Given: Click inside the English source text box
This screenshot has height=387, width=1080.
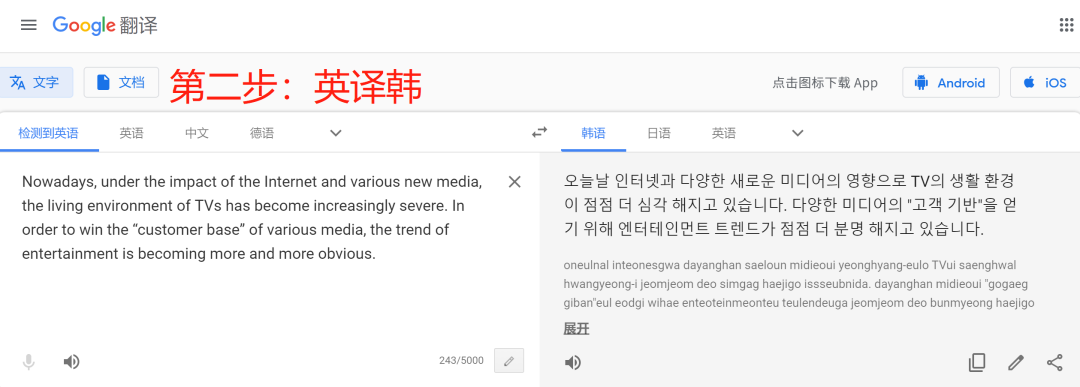Looking at the screenshot, I should pyautogui.click(x=252, y=218).
